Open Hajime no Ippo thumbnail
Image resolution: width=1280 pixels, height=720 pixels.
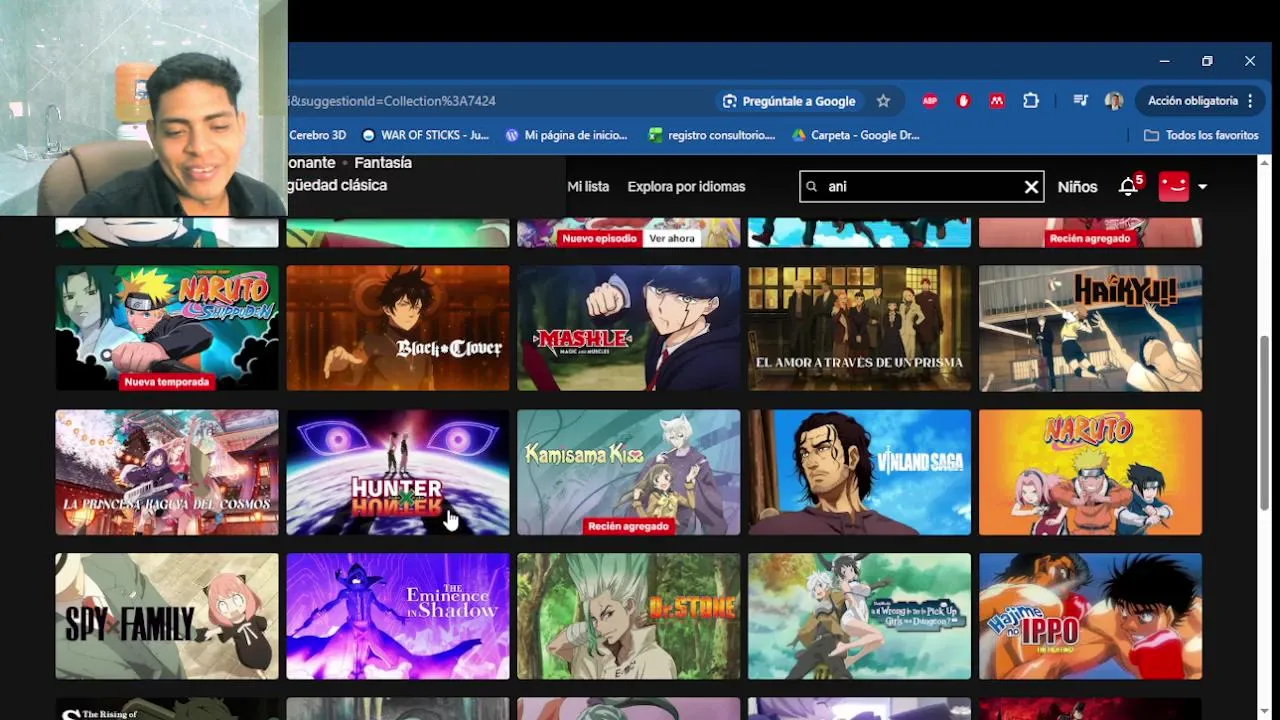point(1091,616)
